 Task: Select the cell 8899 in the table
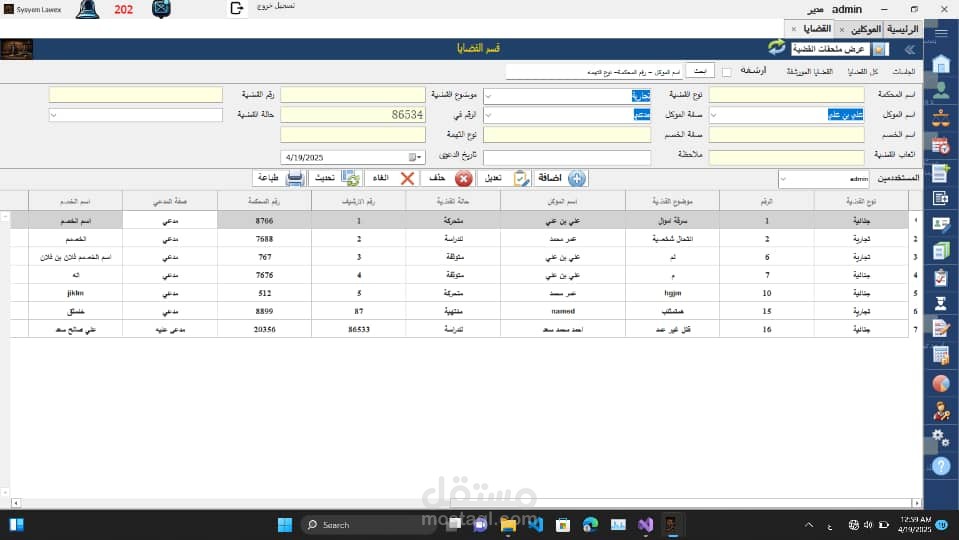click(264, 311)
